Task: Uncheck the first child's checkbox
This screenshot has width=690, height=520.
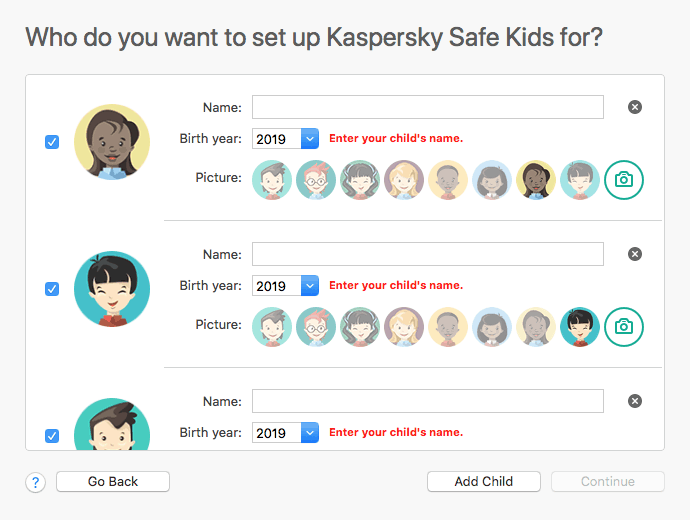Action: click(x=52, y=142)
